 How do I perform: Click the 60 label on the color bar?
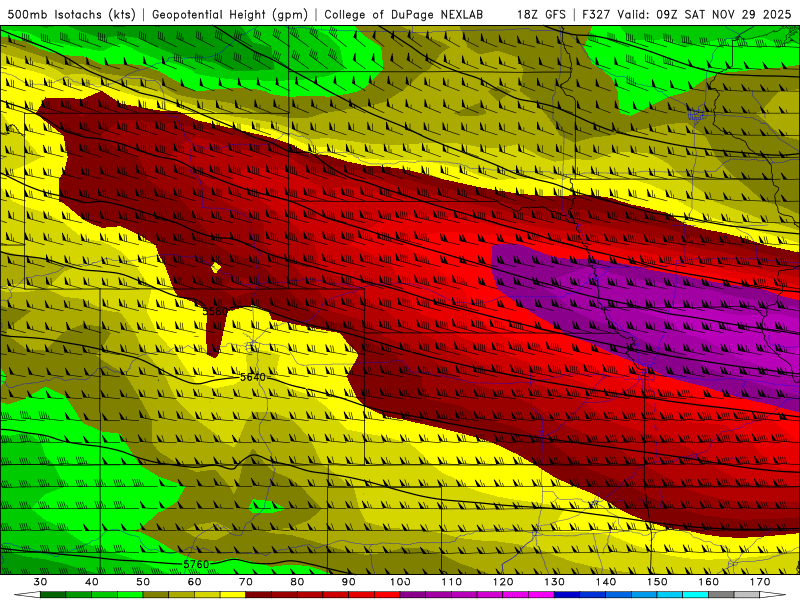[x=194, y=582]
